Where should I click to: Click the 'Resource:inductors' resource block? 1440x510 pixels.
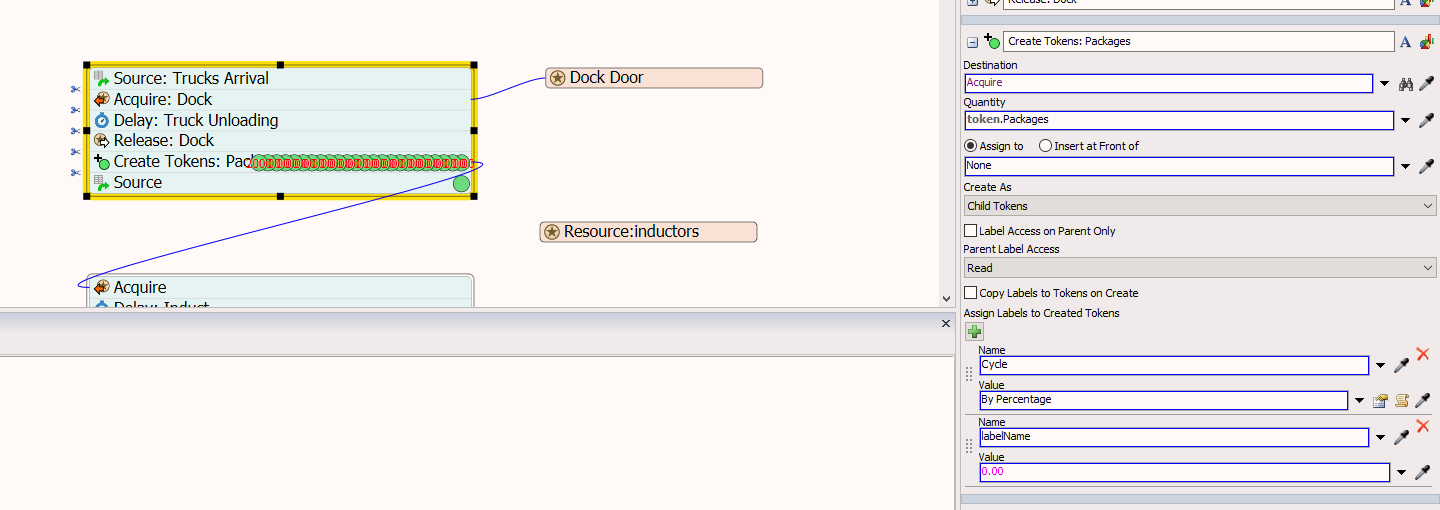pos(648,232)
